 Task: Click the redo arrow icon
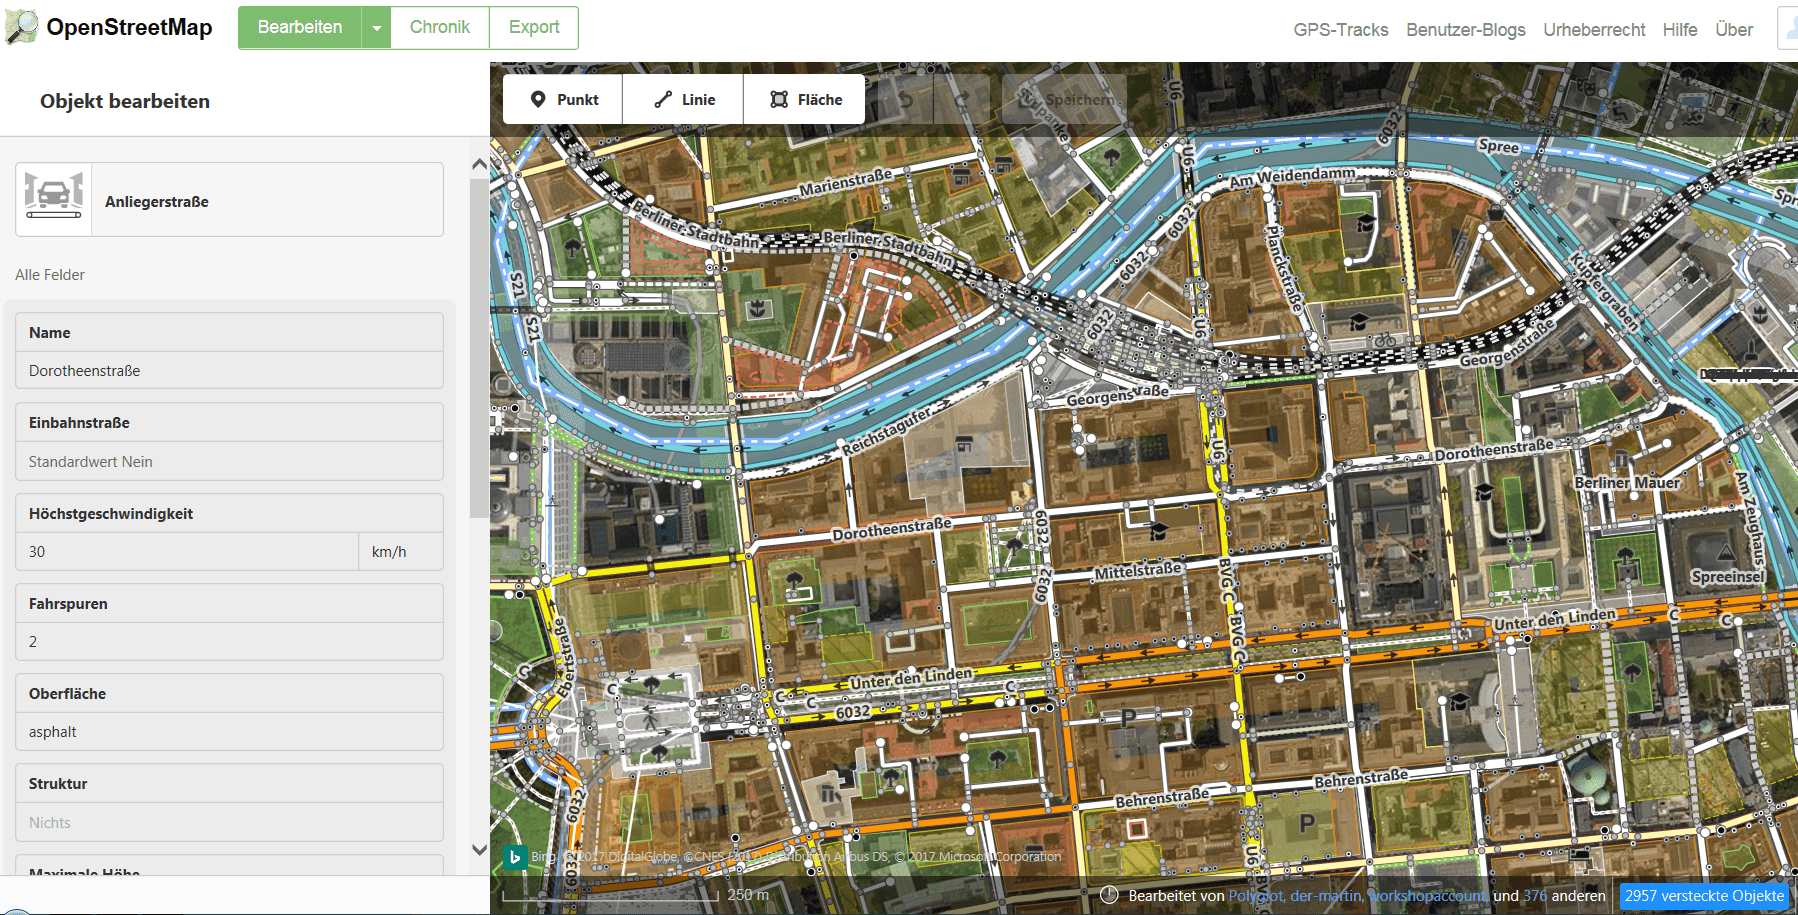[x=961, y=99]
